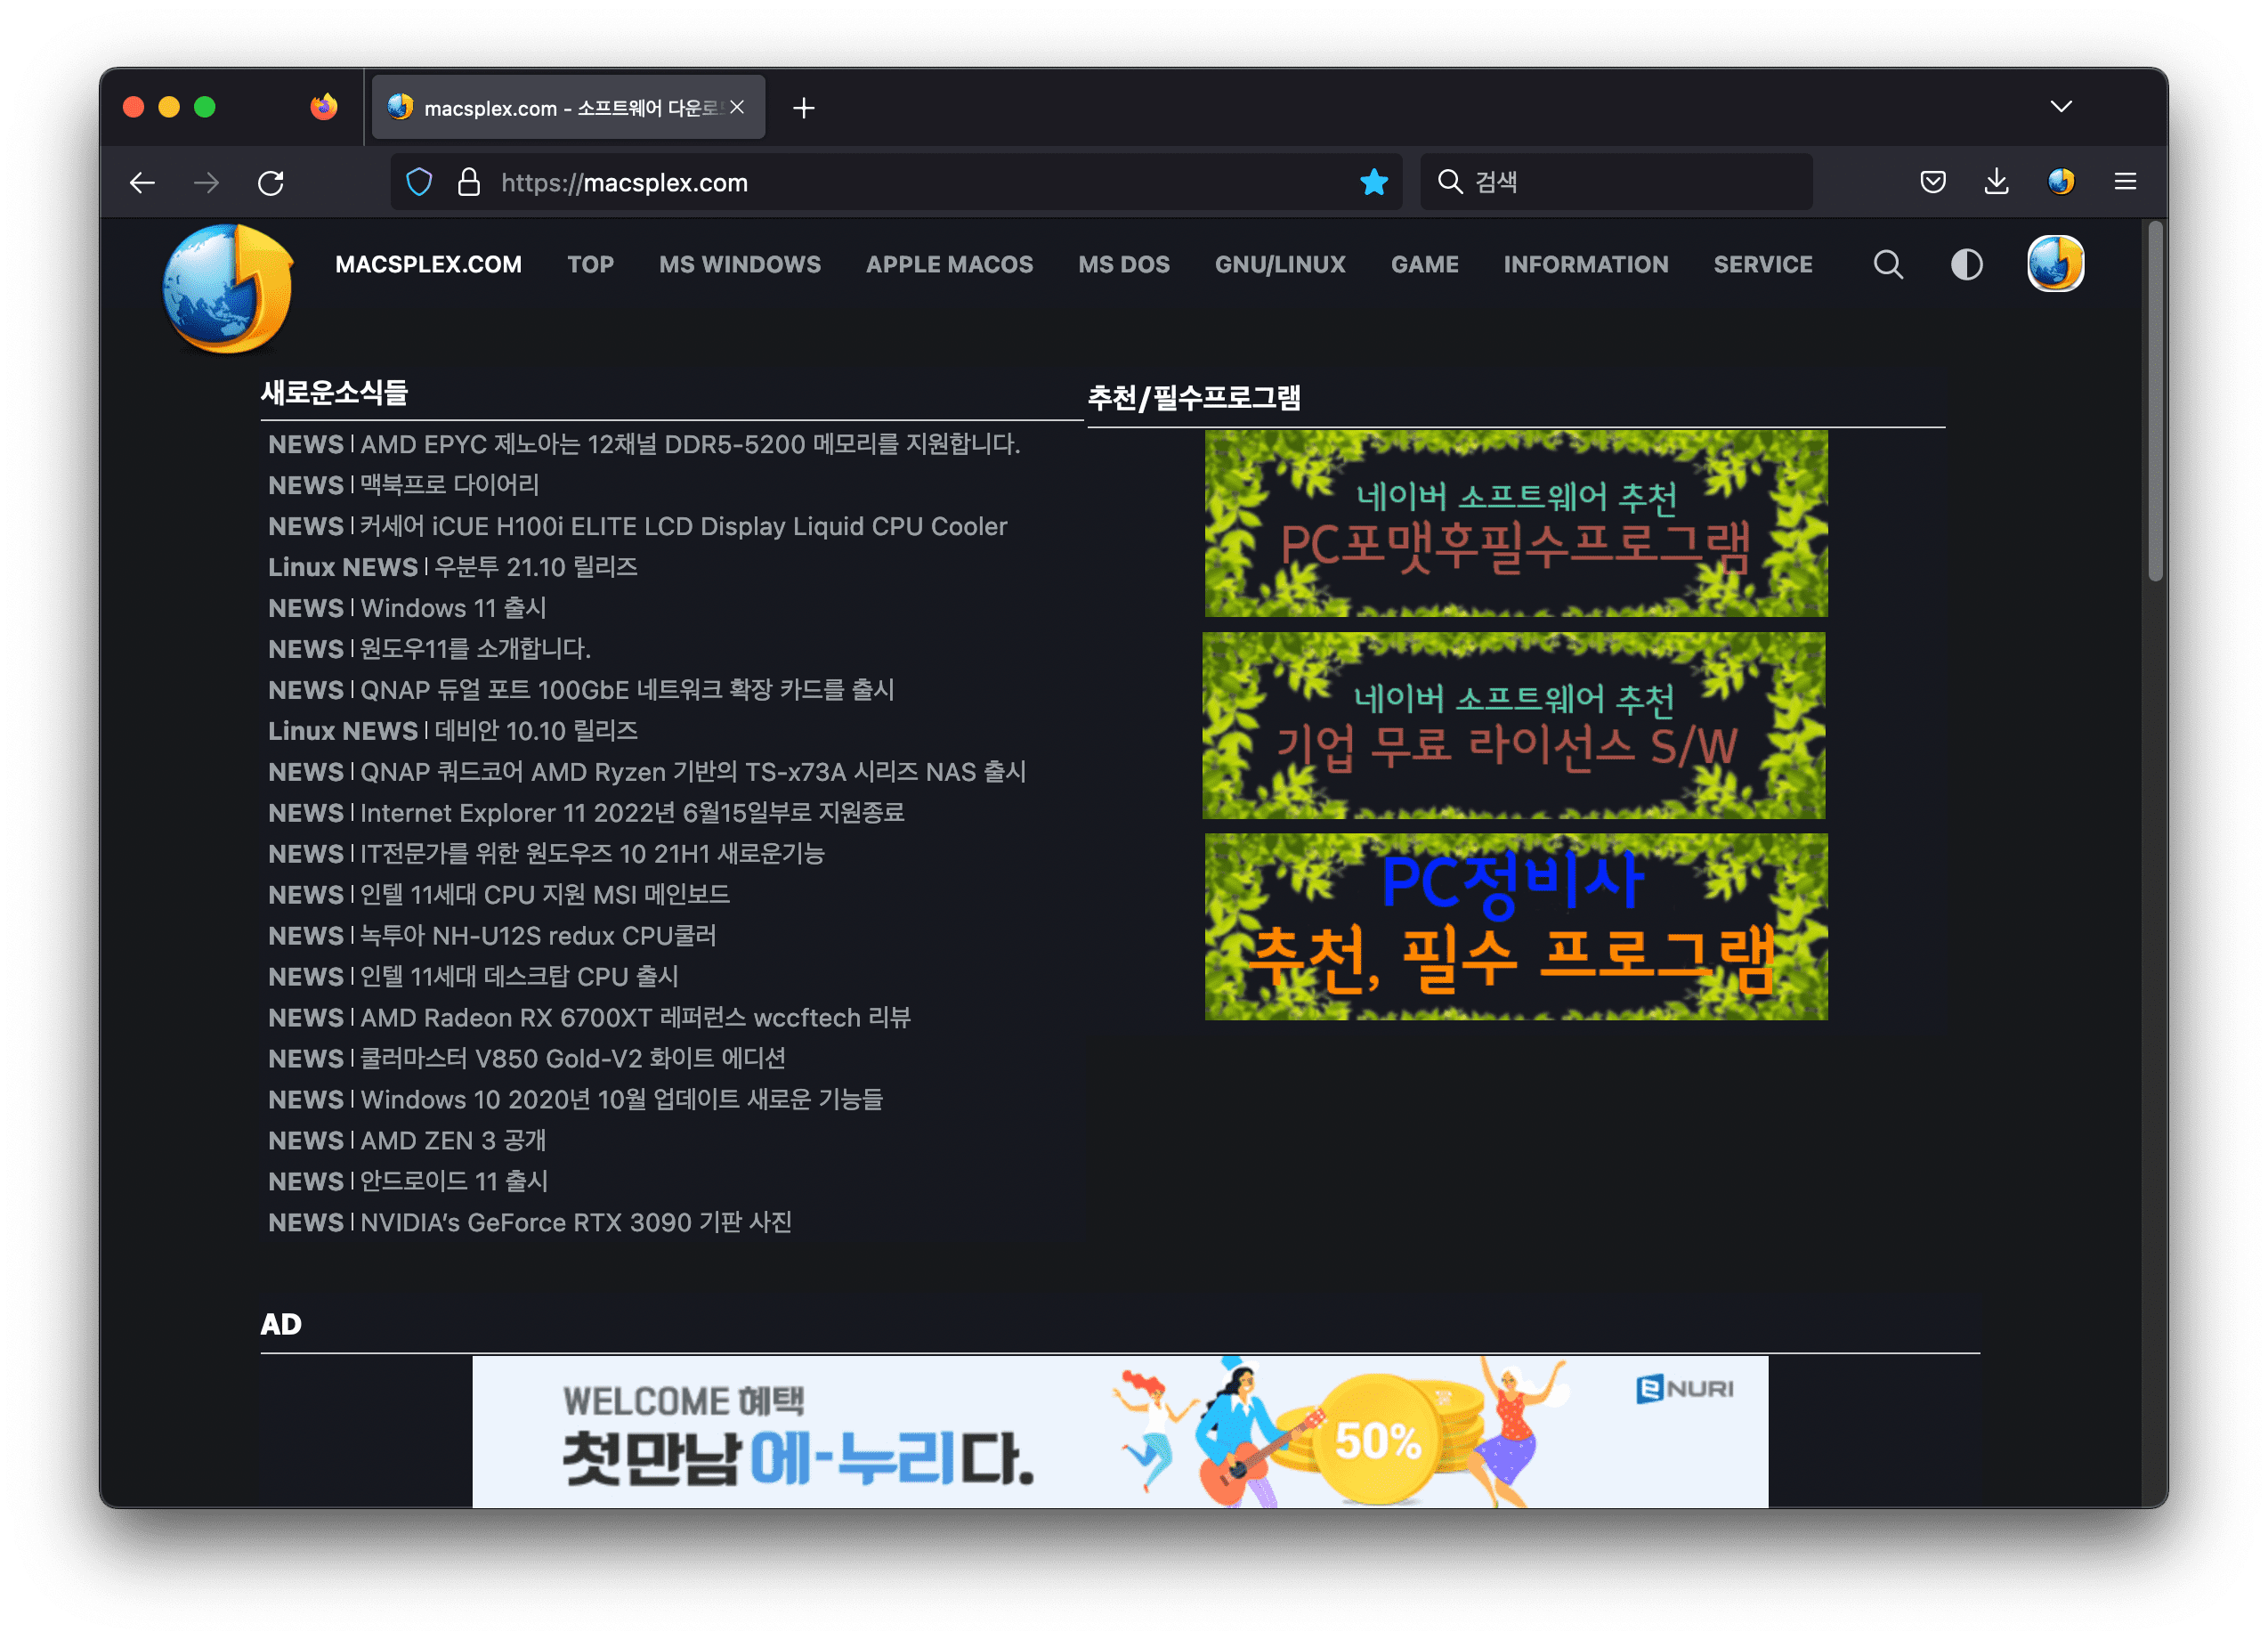This screenshot has height=1640, width=2268.
Task: Open the APPLE MACOS menu
Action: (x=950, y=265)
